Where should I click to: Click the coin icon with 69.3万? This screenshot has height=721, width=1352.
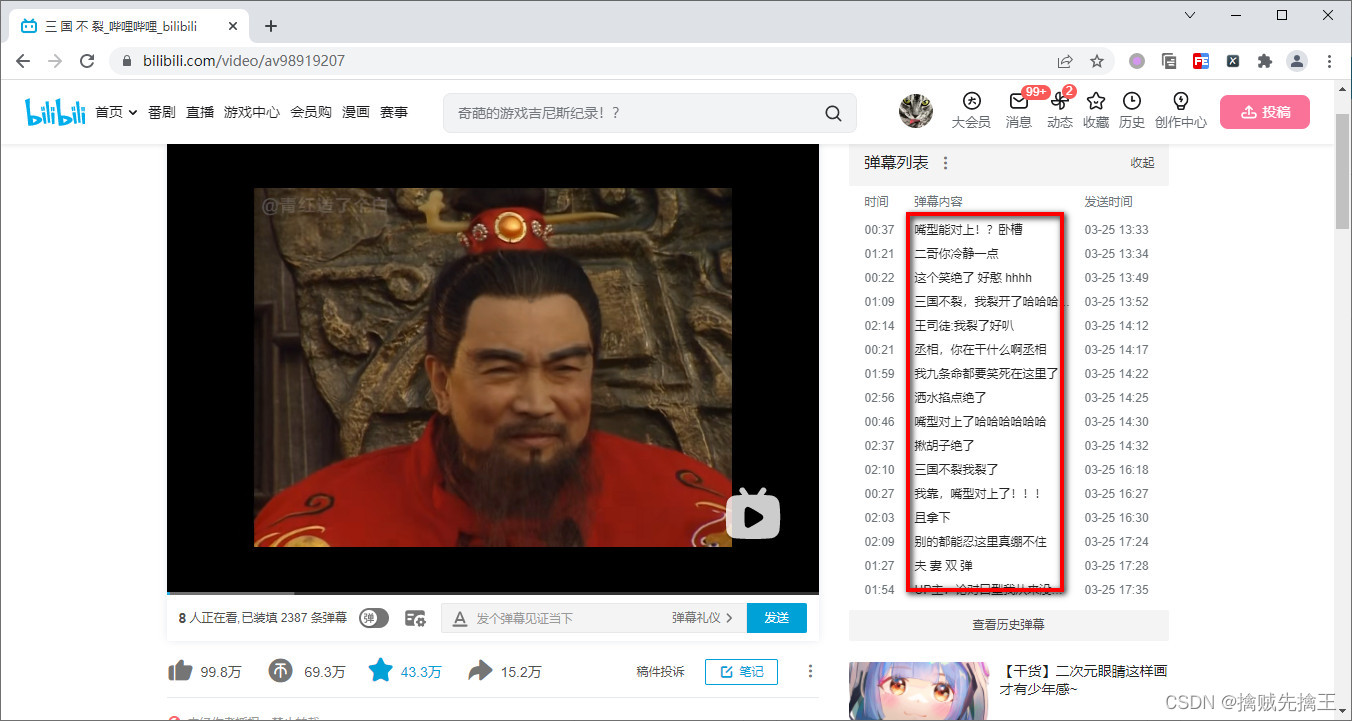tap(281, 671)
